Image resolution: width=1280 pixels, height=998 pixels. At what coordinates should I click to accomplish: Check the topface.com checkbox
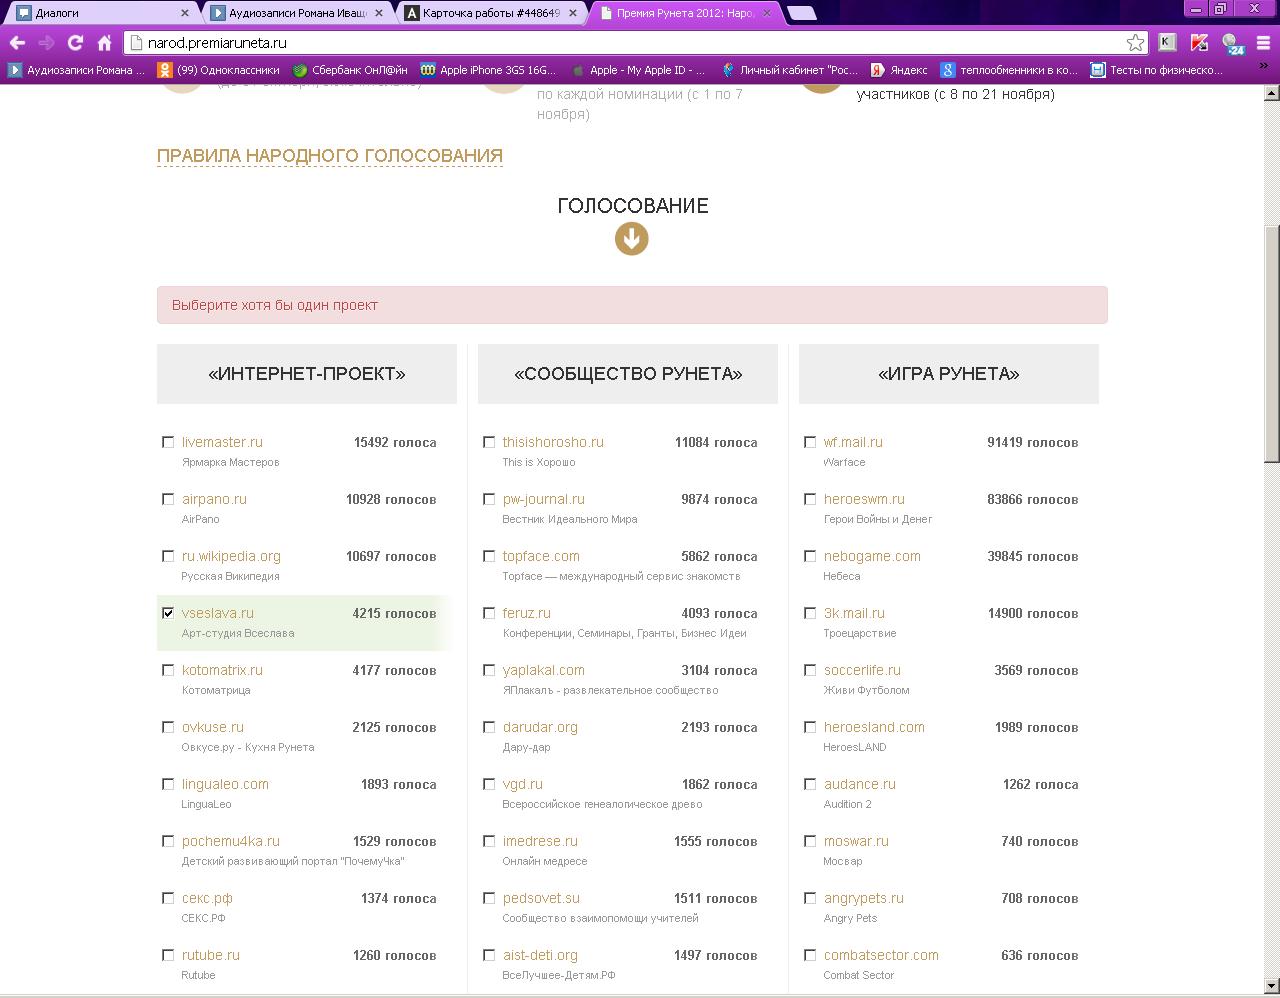pos(489,556)
